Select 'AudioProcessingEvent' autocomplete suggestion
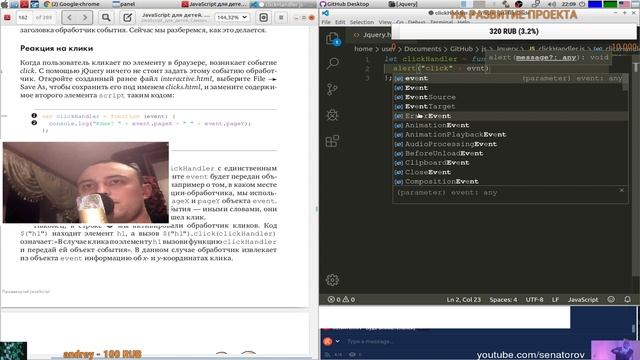The height and width of the screenshot is (360, 640). click(510, 144)
